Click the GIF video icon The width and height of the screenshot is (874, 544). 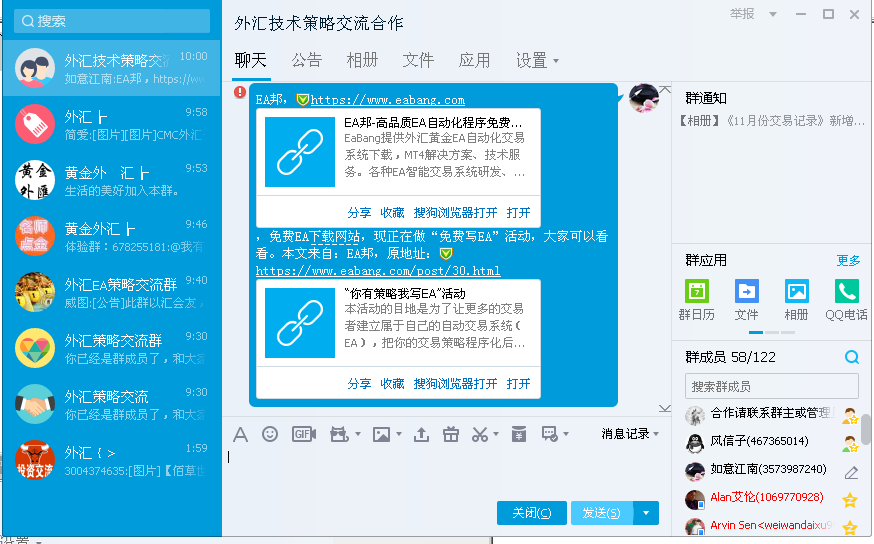[304, 434]
